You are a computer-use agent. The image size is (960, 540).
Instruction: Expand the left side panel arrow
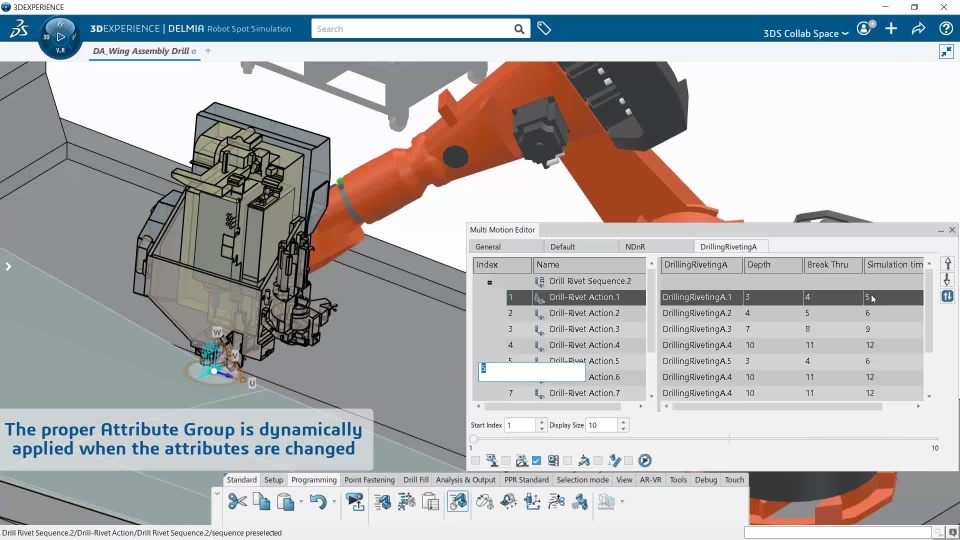point(8,266)
